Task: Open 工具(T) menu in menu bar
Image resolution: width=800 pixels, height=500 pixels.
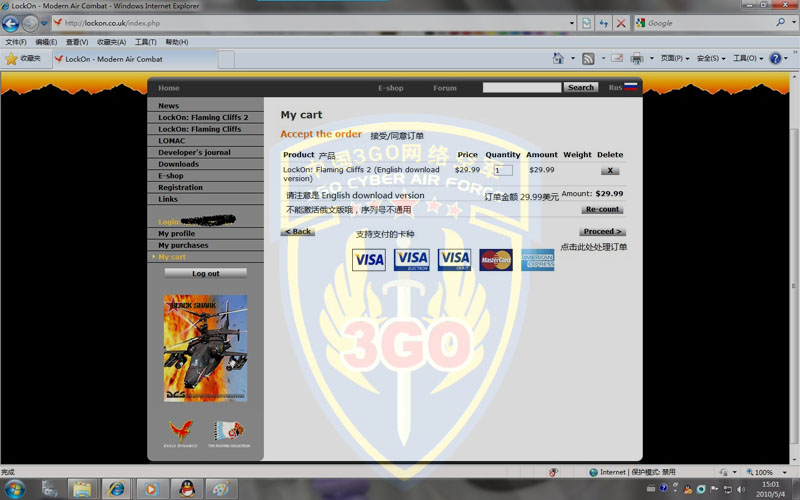Action: coord(145,42)
